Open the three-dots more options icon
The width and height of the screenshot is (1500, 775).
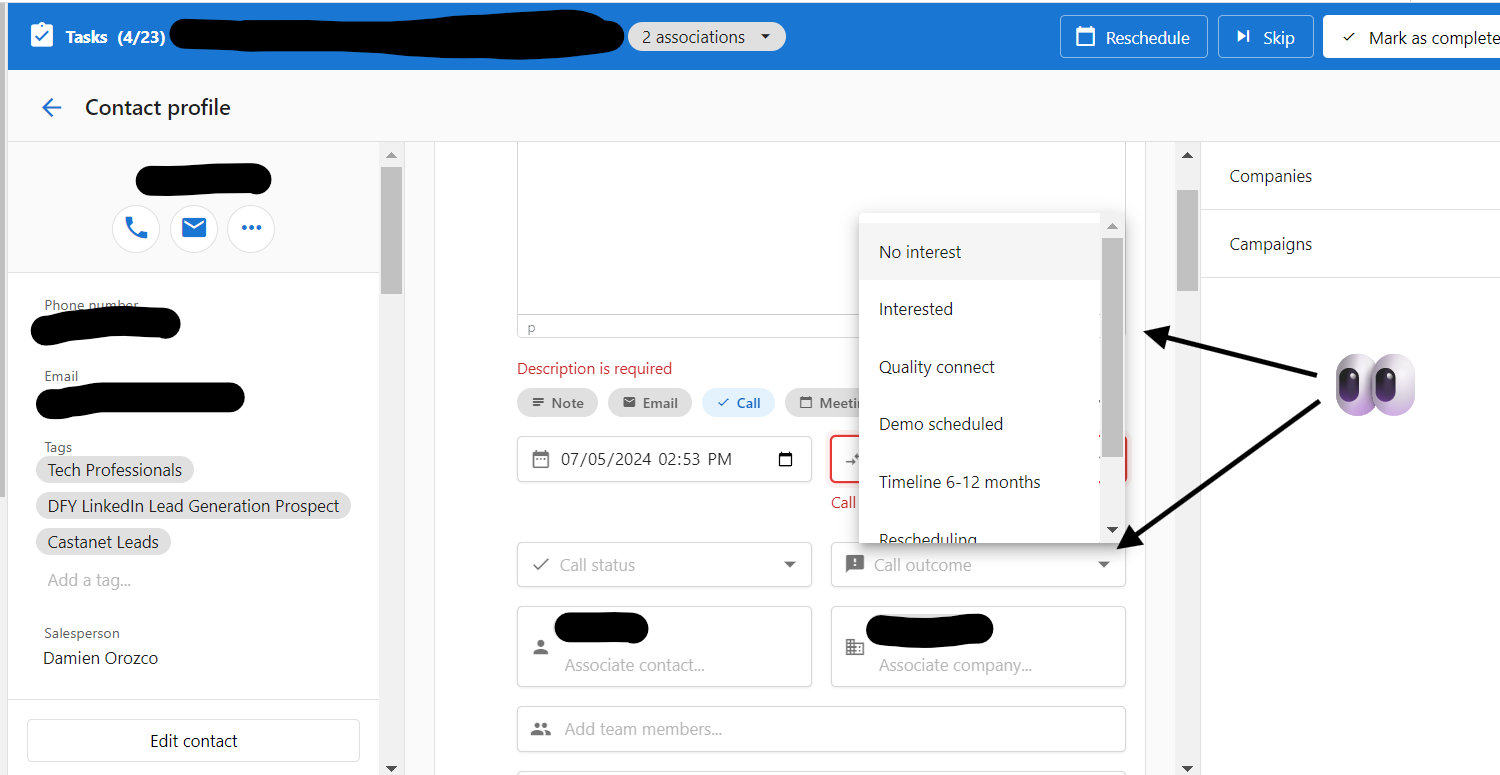(251, 229)
